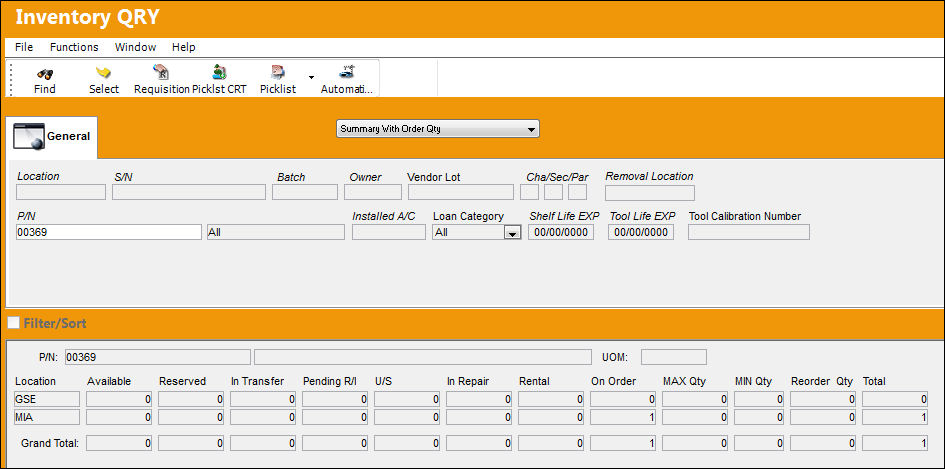The width and height of the screenshot is (945, 469).
Task: Open the File menu
Action: 24,47
